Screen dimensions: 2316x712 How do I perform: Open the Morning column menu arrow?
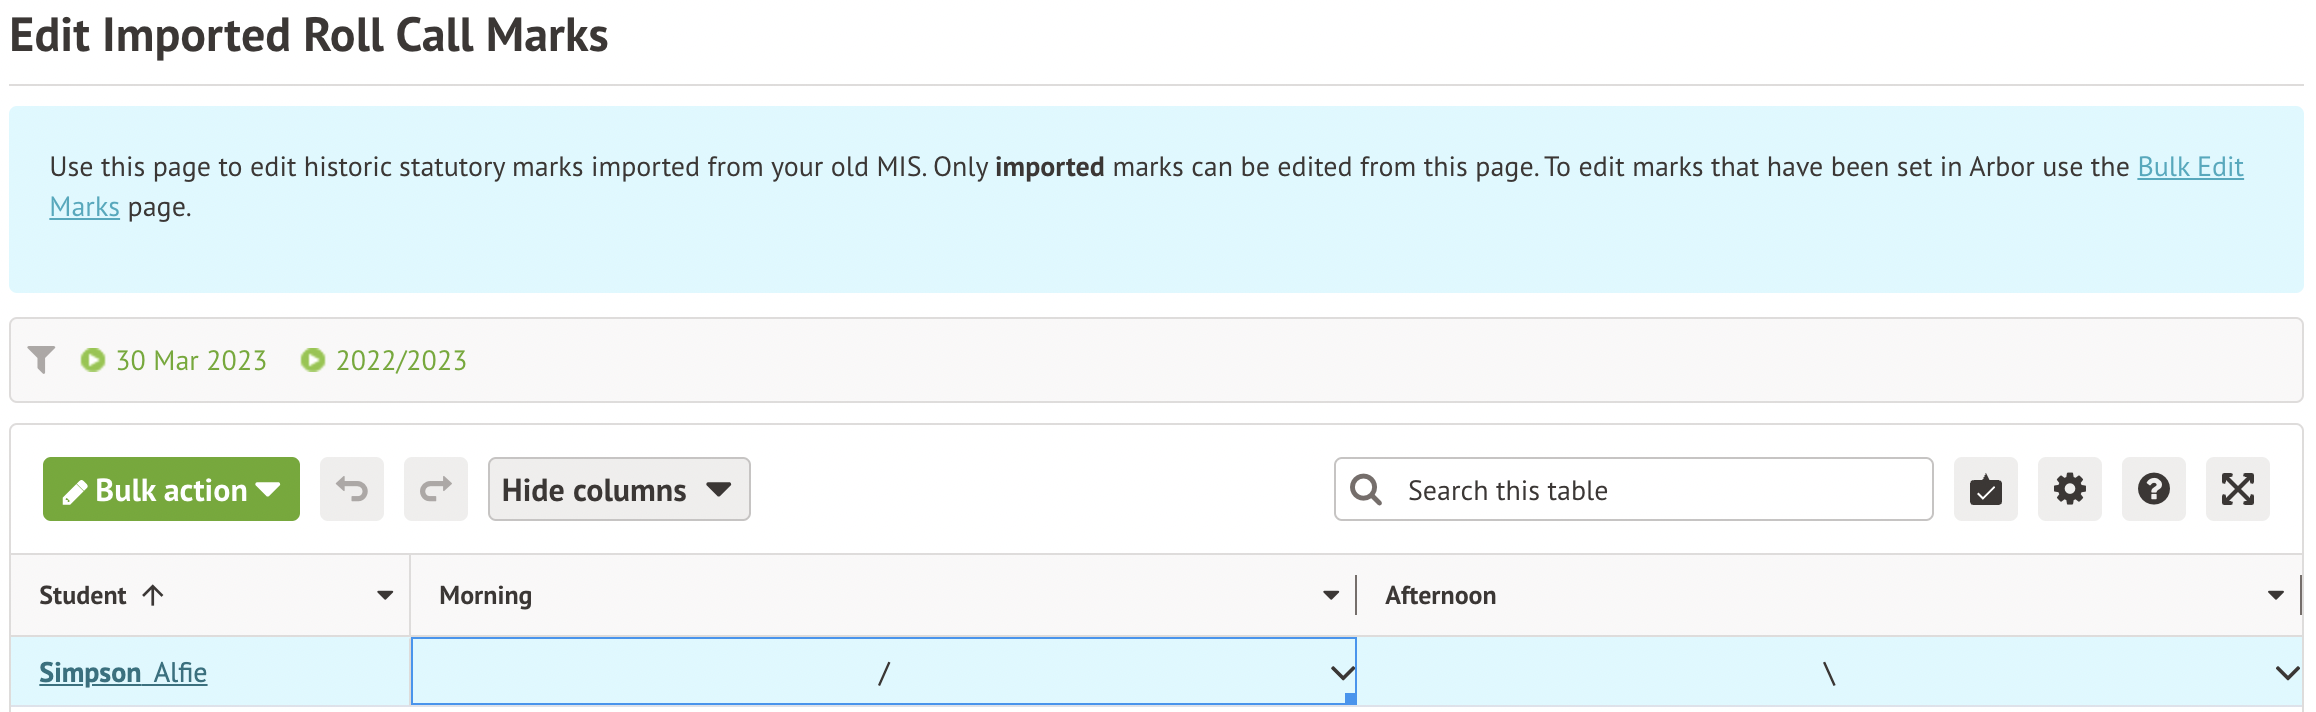tap(1331, 596)
